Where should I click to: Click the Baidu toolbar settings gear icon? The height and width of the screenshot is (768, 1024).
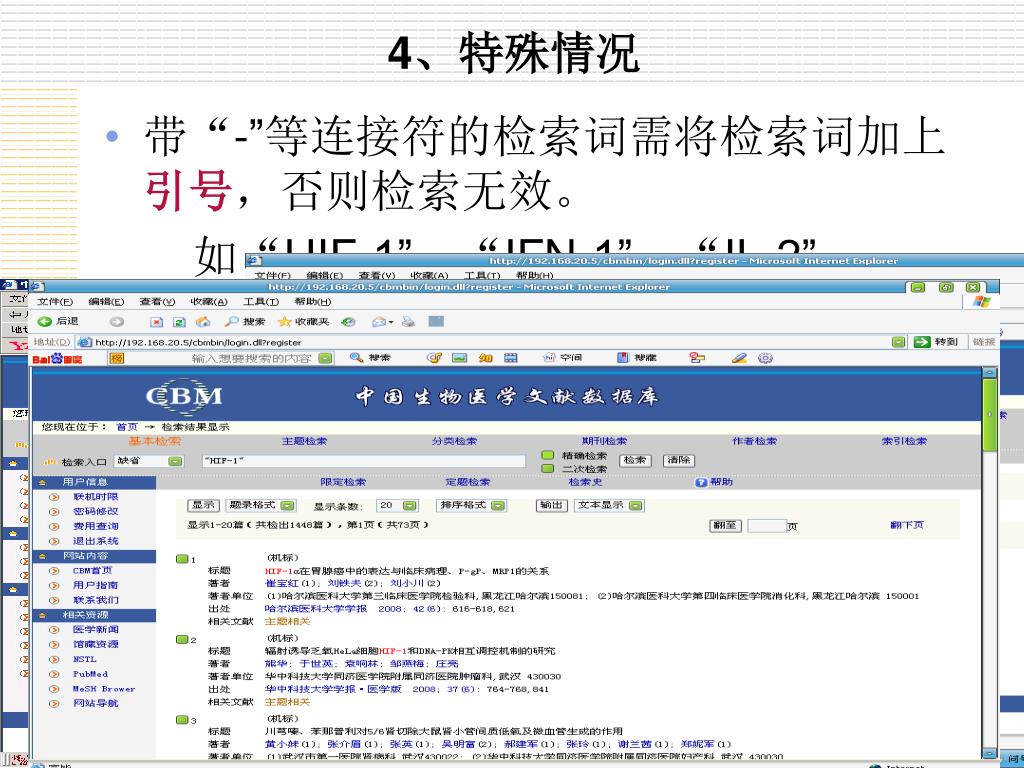coord(765,358)
